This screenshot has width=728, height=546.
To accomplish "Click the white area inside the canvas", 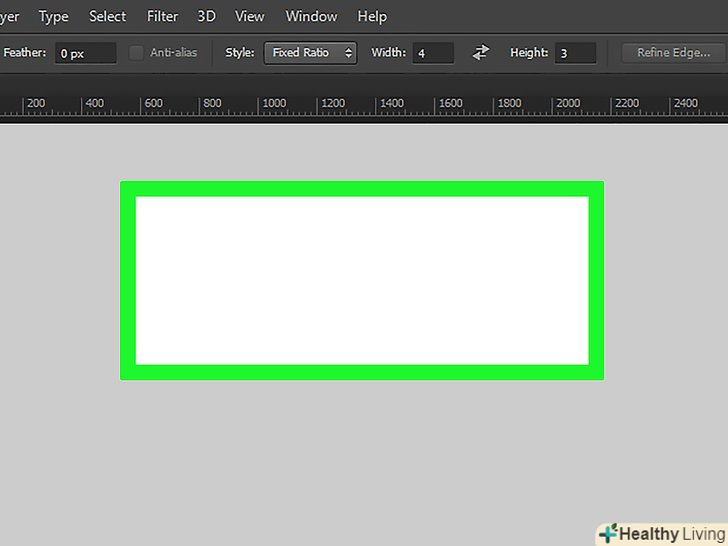I will (361, 280).
